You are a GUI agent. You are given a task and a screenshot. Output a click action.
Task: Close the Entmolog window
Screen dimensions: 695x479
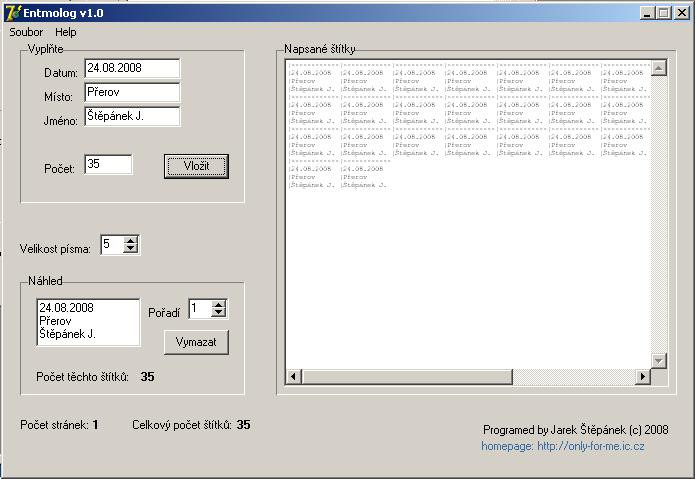coord(681,13)
